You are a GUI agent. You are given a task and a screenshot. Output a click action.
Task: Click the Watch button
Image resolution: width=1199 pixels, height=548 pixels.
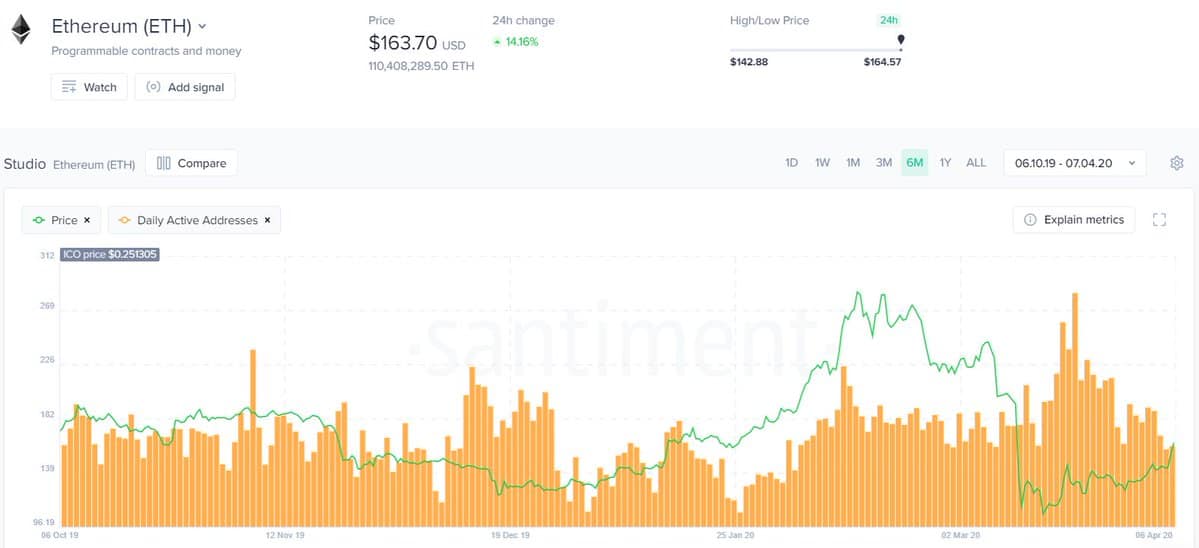(x=89, y=87)
